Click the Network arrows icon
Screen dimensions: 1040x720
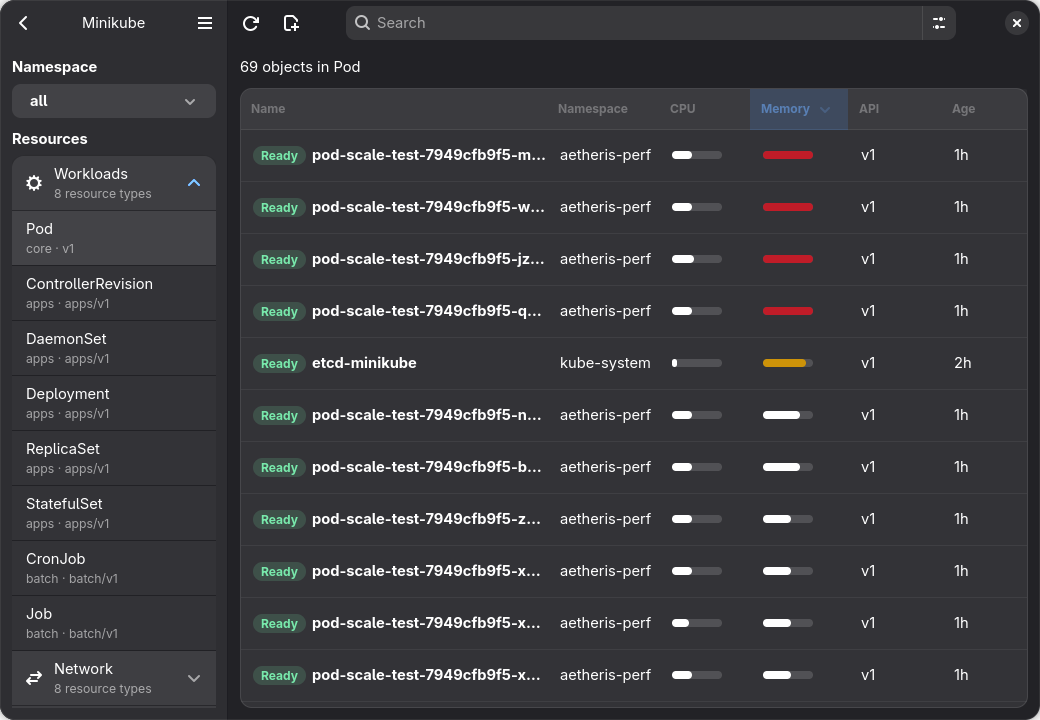click(34, 678)
